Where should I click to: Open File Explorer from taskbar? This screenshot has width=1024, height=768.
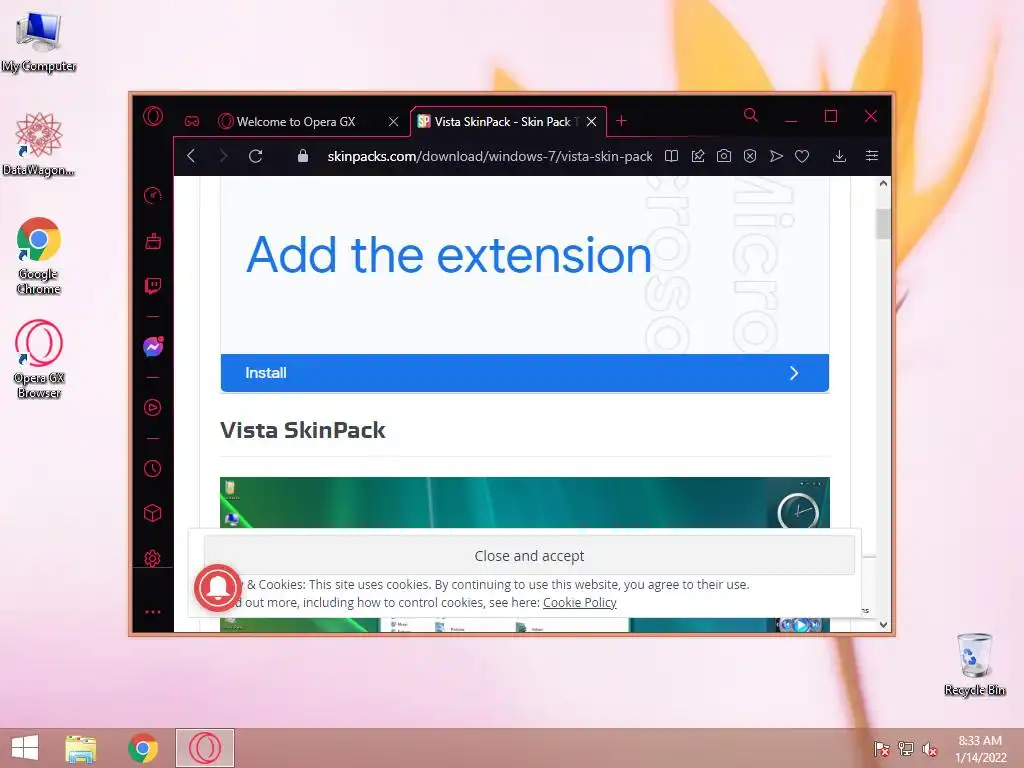81,748
